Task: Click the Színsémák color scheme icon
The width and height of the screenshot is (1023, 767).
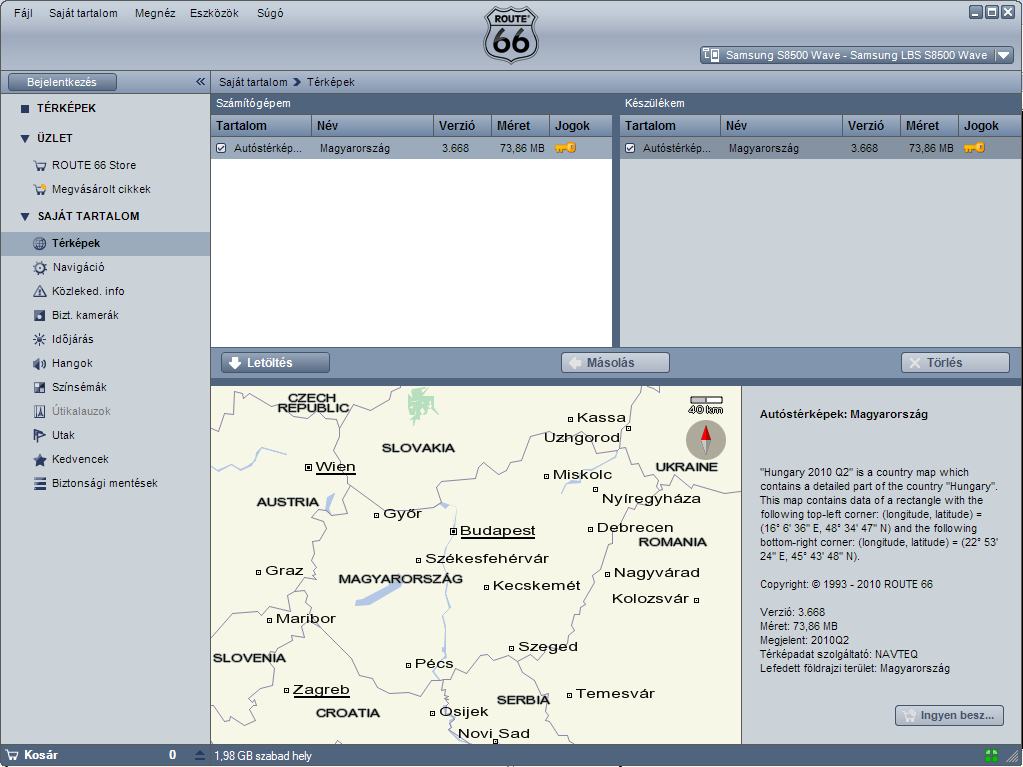Action: 40,387
